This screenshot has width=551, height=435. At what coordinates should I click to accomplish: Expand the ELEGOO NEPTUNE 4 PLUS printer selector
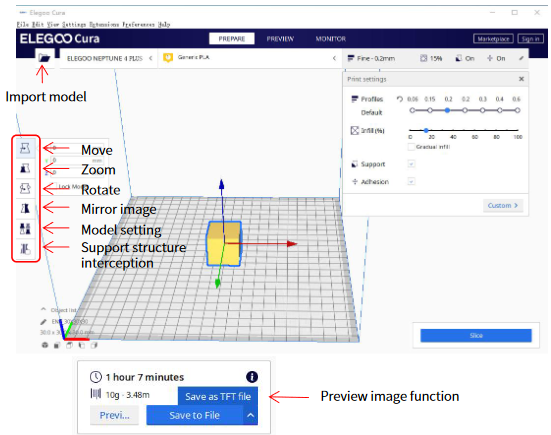click(x=109, y=58)
